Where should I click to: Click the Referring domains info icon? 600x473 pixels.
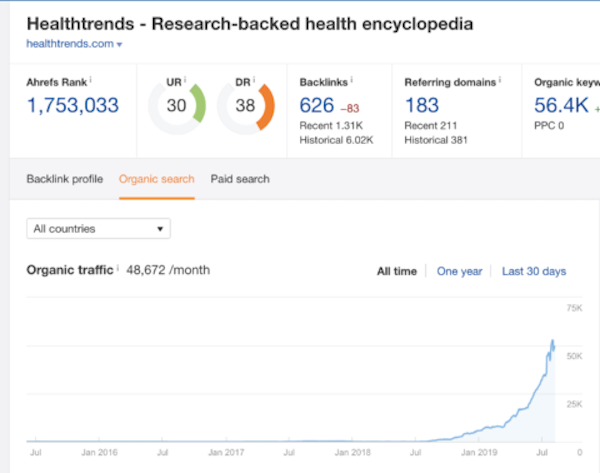[500, 80]
